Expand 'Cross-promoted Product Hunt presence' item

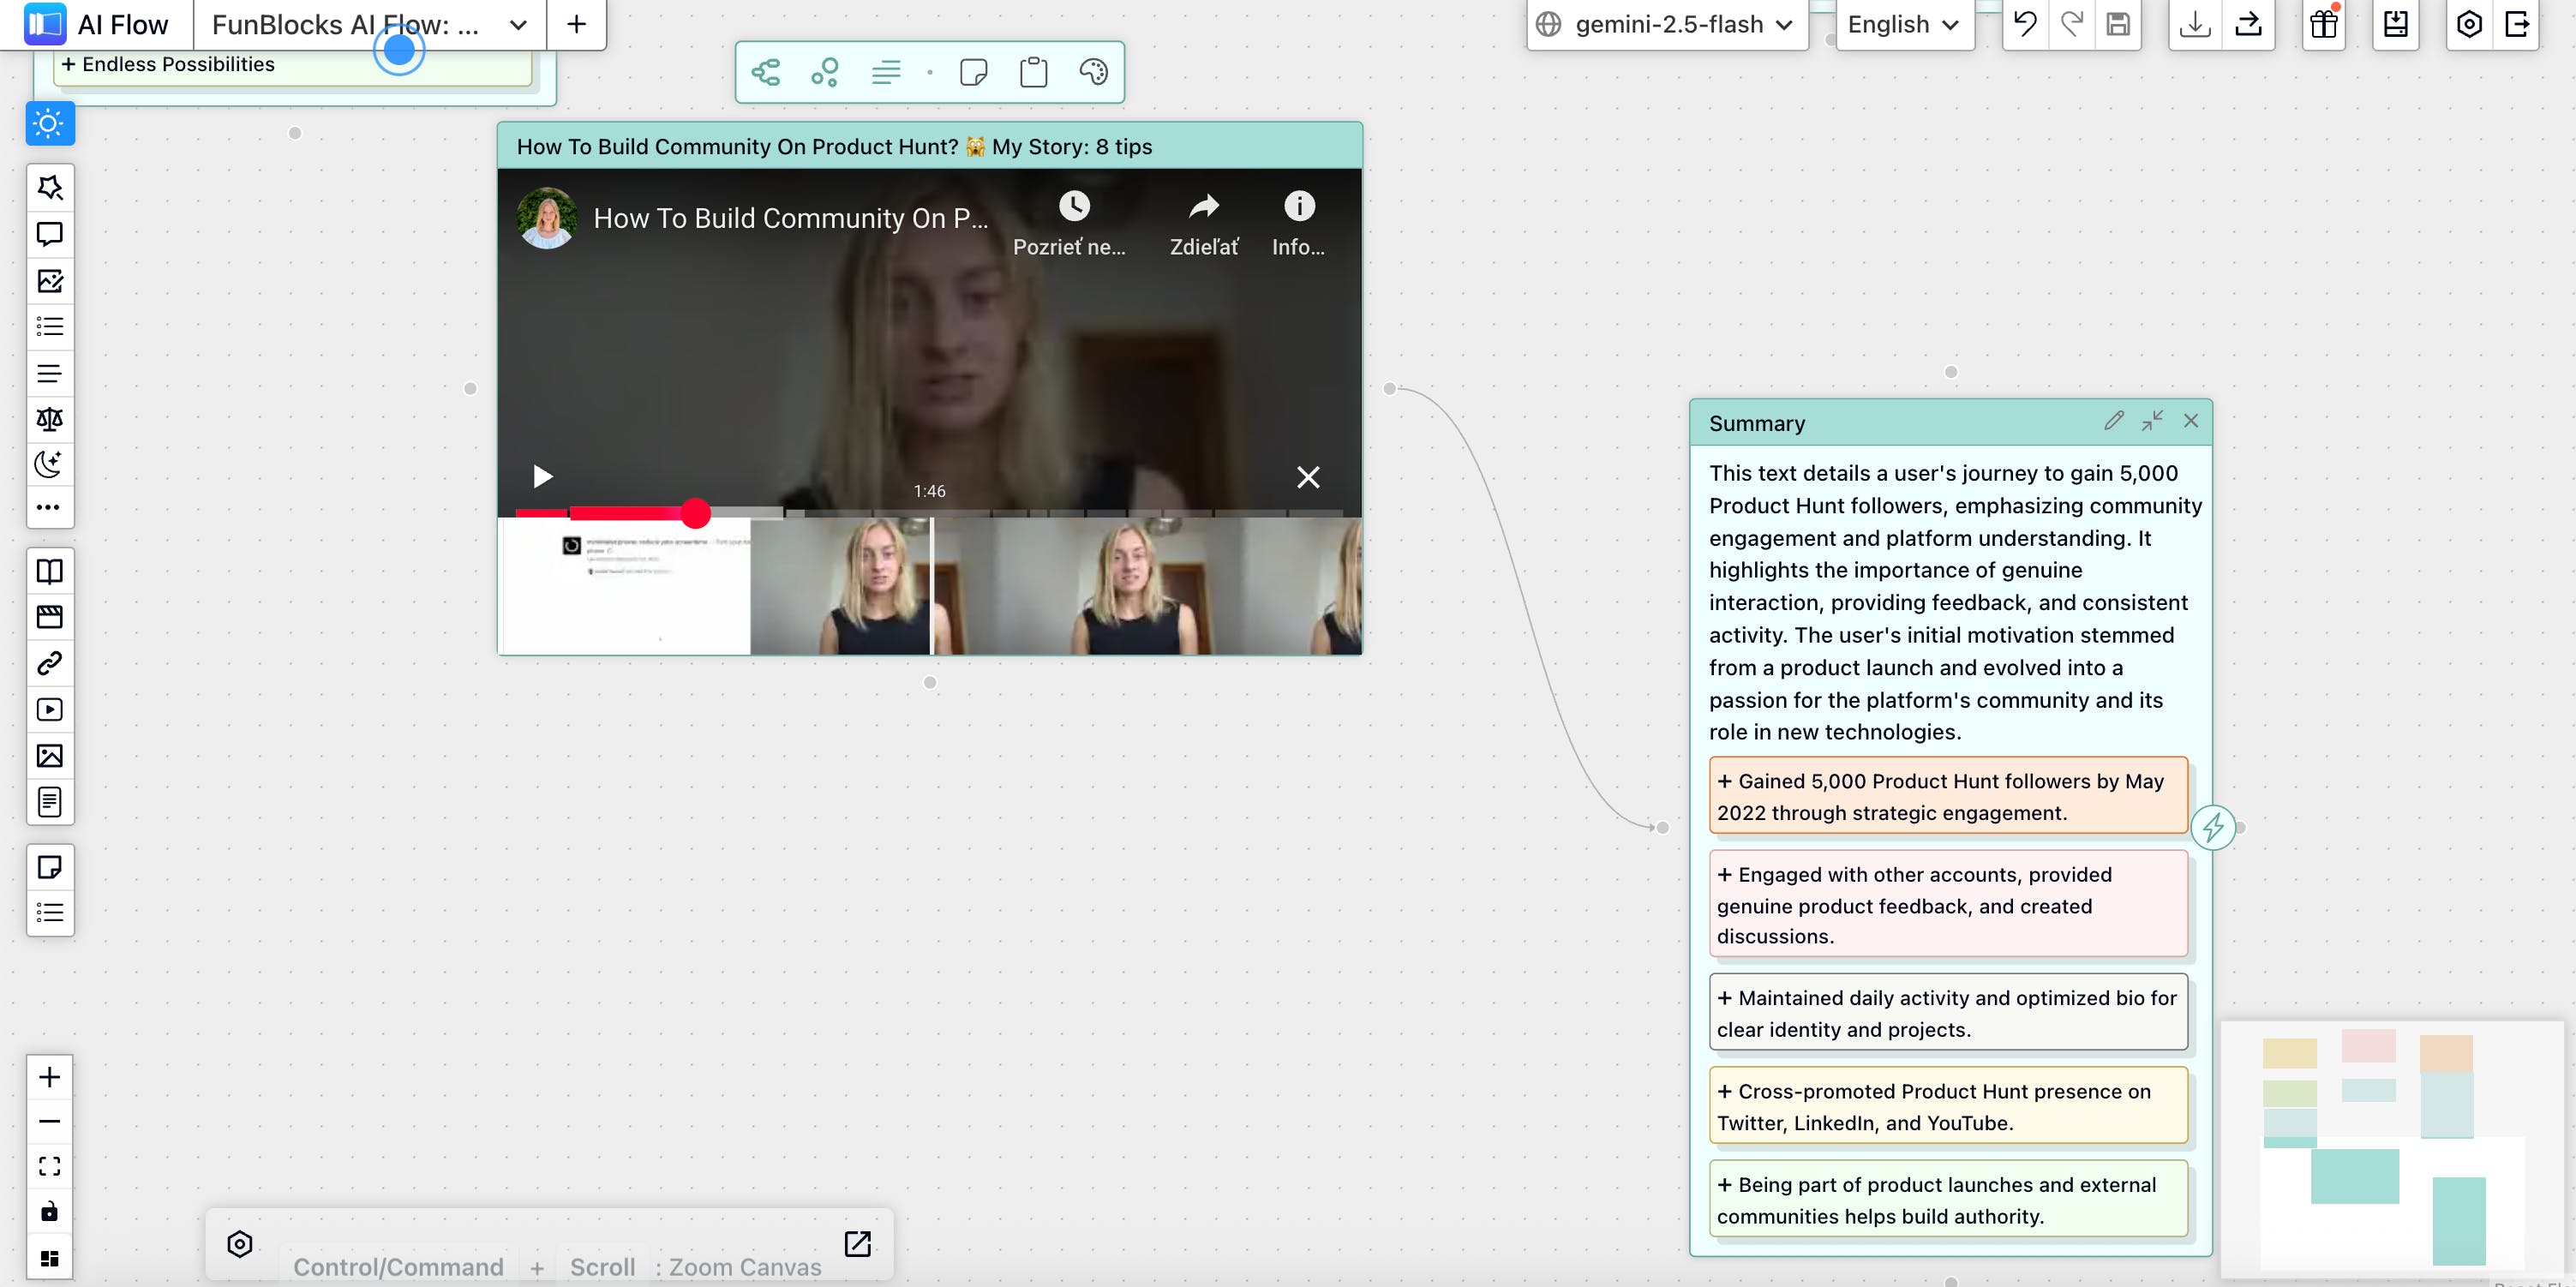coord(1948,1106)
